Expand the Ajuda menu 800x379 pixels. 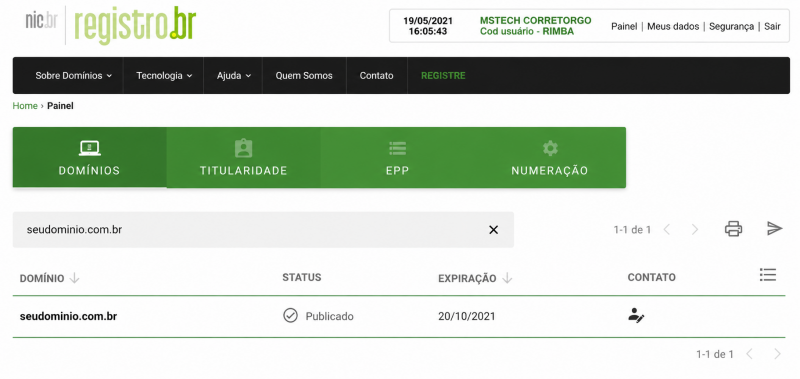(234, 75)
